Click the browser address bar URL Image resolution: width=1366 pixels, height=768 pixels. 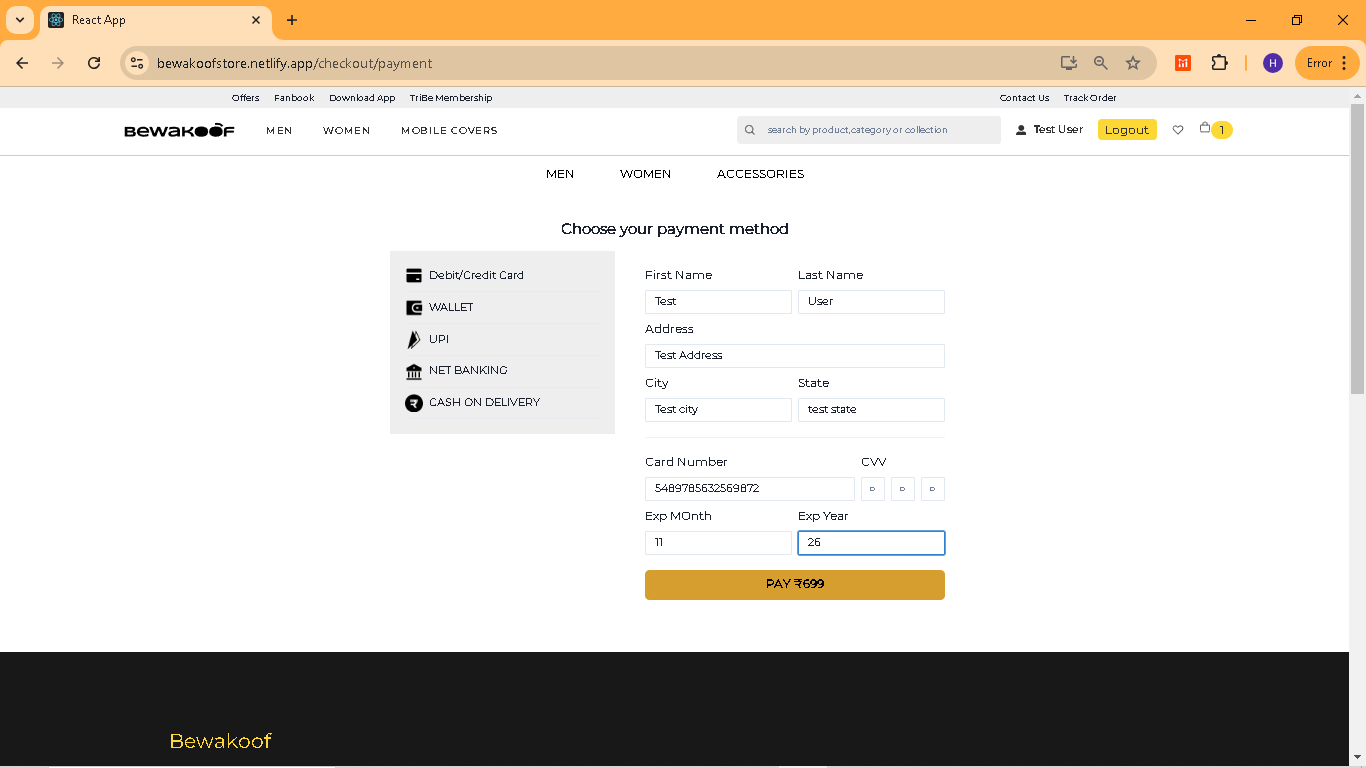pos(294,63)
